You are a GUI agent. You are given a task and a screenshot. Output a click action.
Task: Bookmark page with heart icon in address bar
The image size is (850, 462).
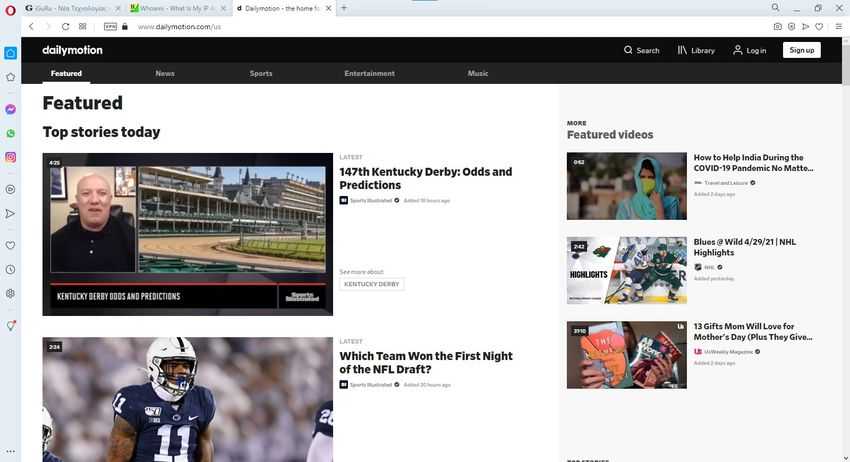click(x=819, y=27)
